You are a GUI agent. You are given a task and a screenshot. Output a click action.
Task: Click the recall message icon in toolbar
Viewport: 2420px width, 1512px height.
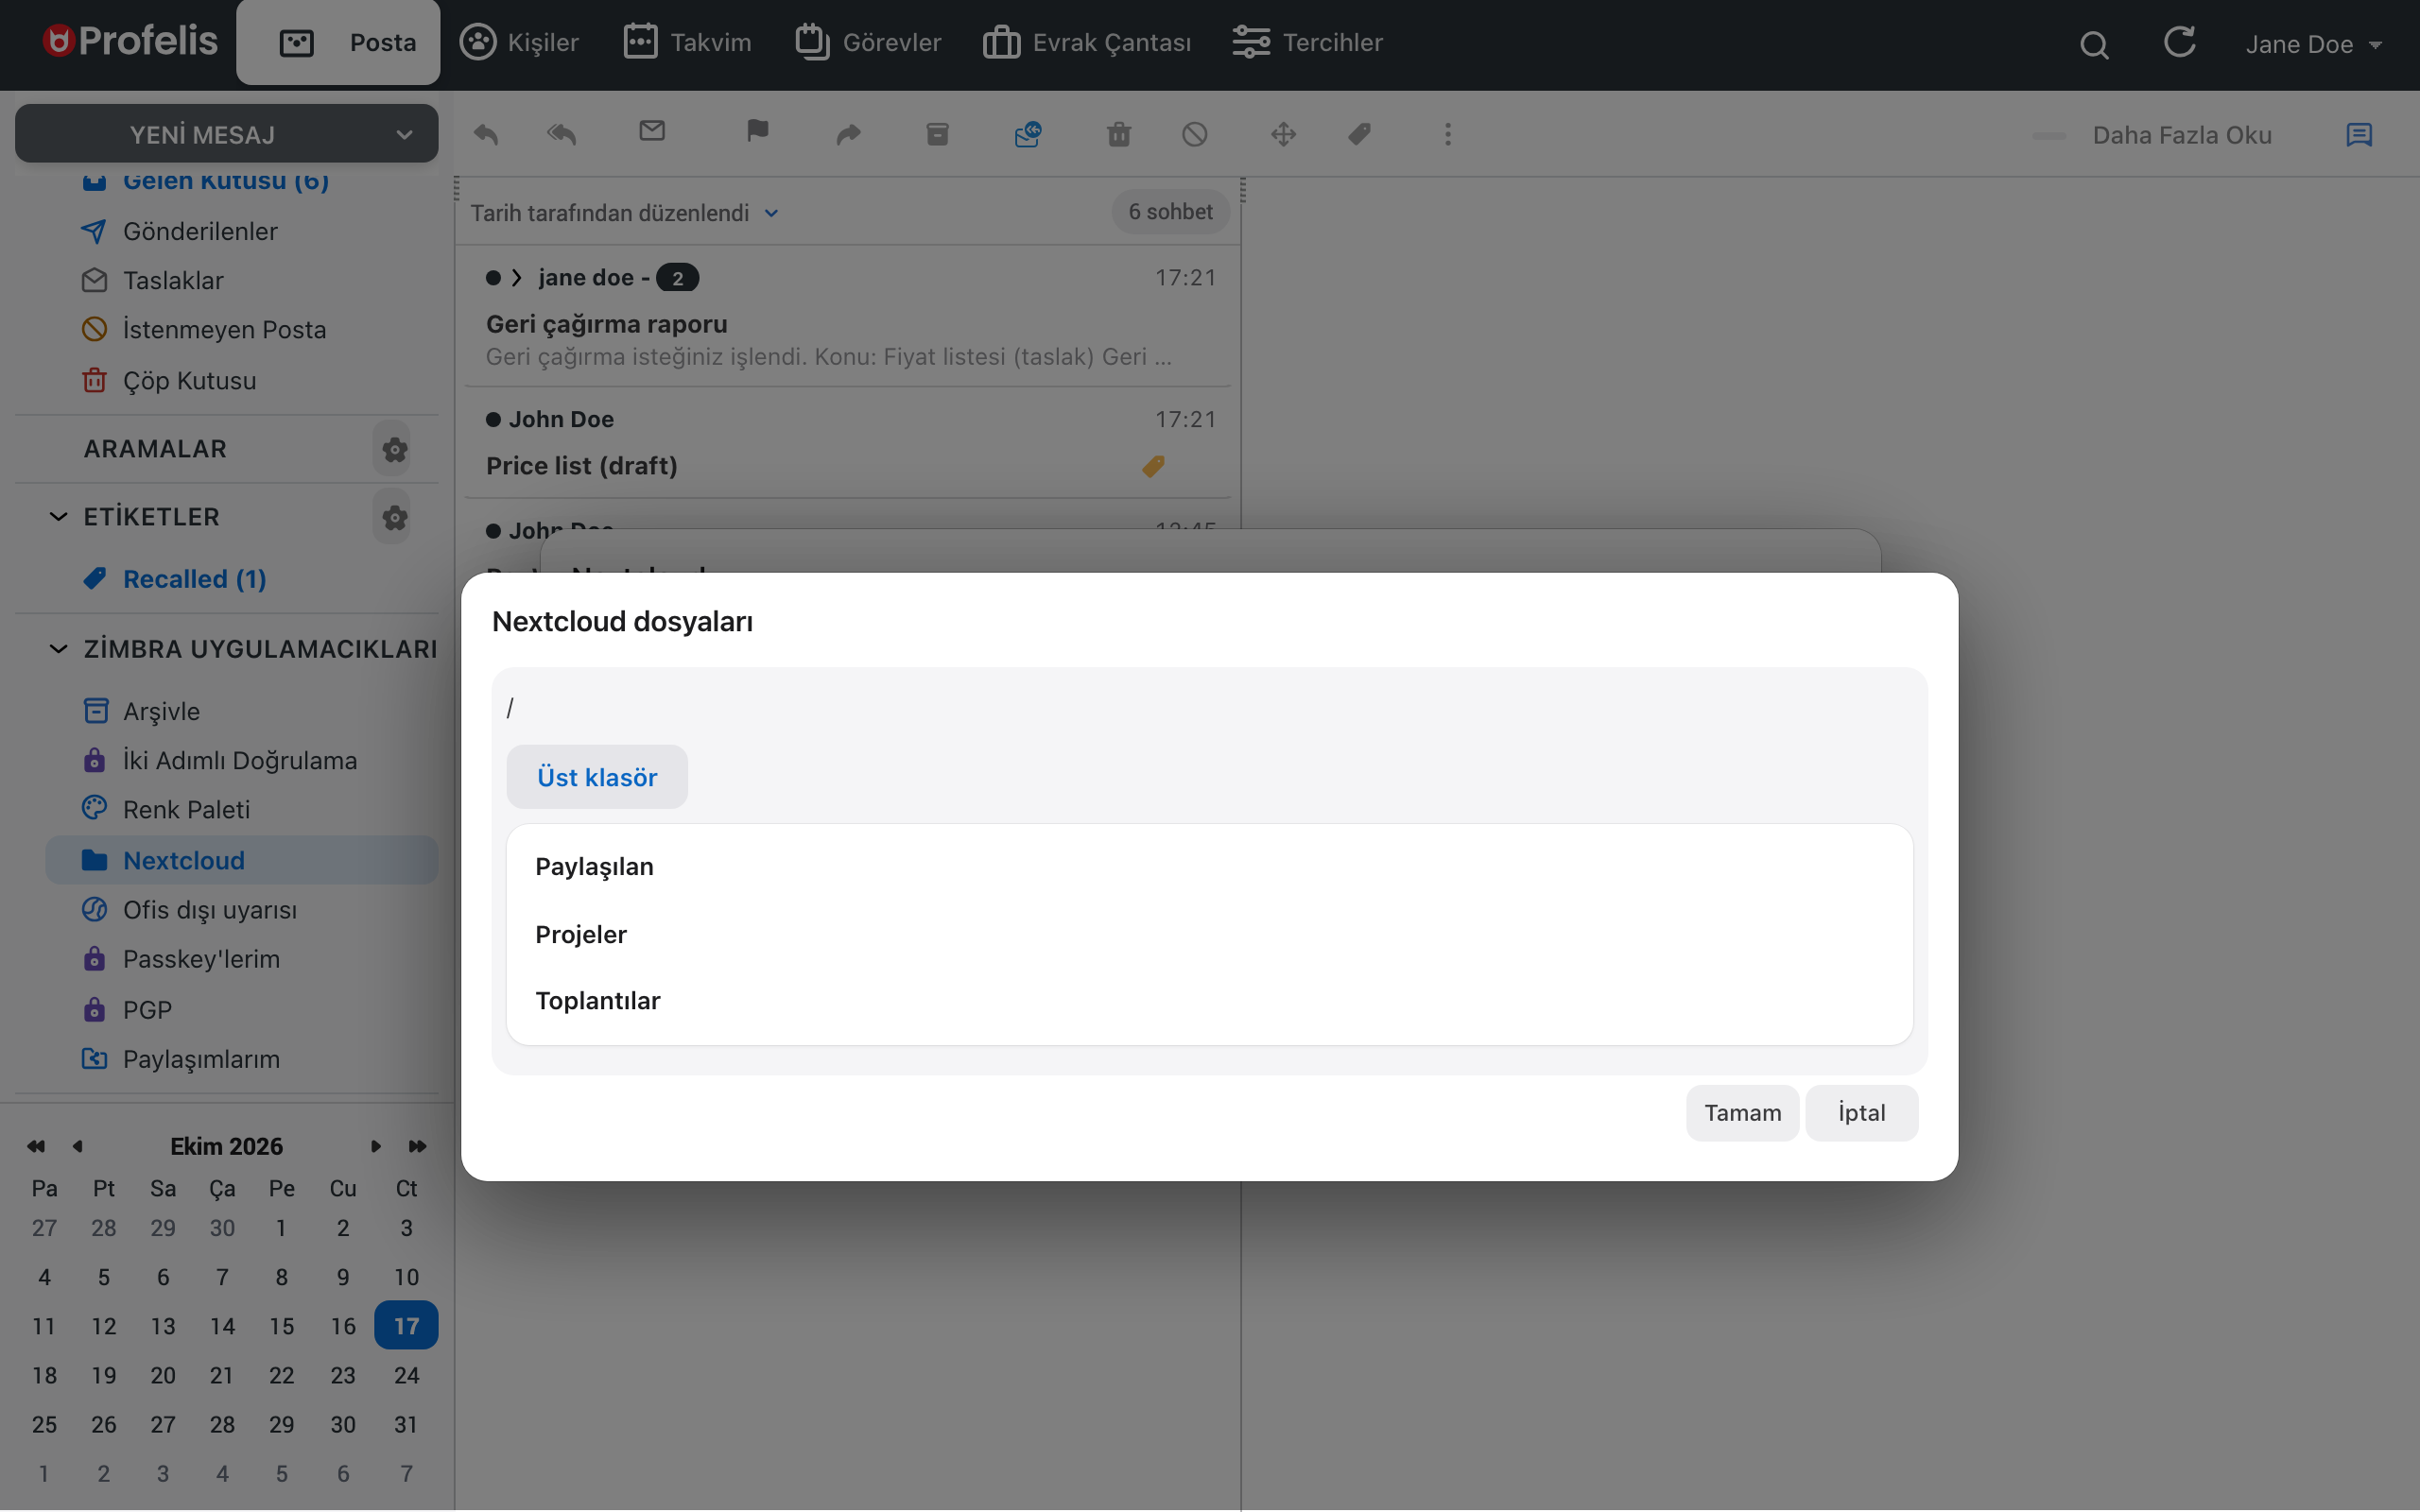tap(1028, 134)
